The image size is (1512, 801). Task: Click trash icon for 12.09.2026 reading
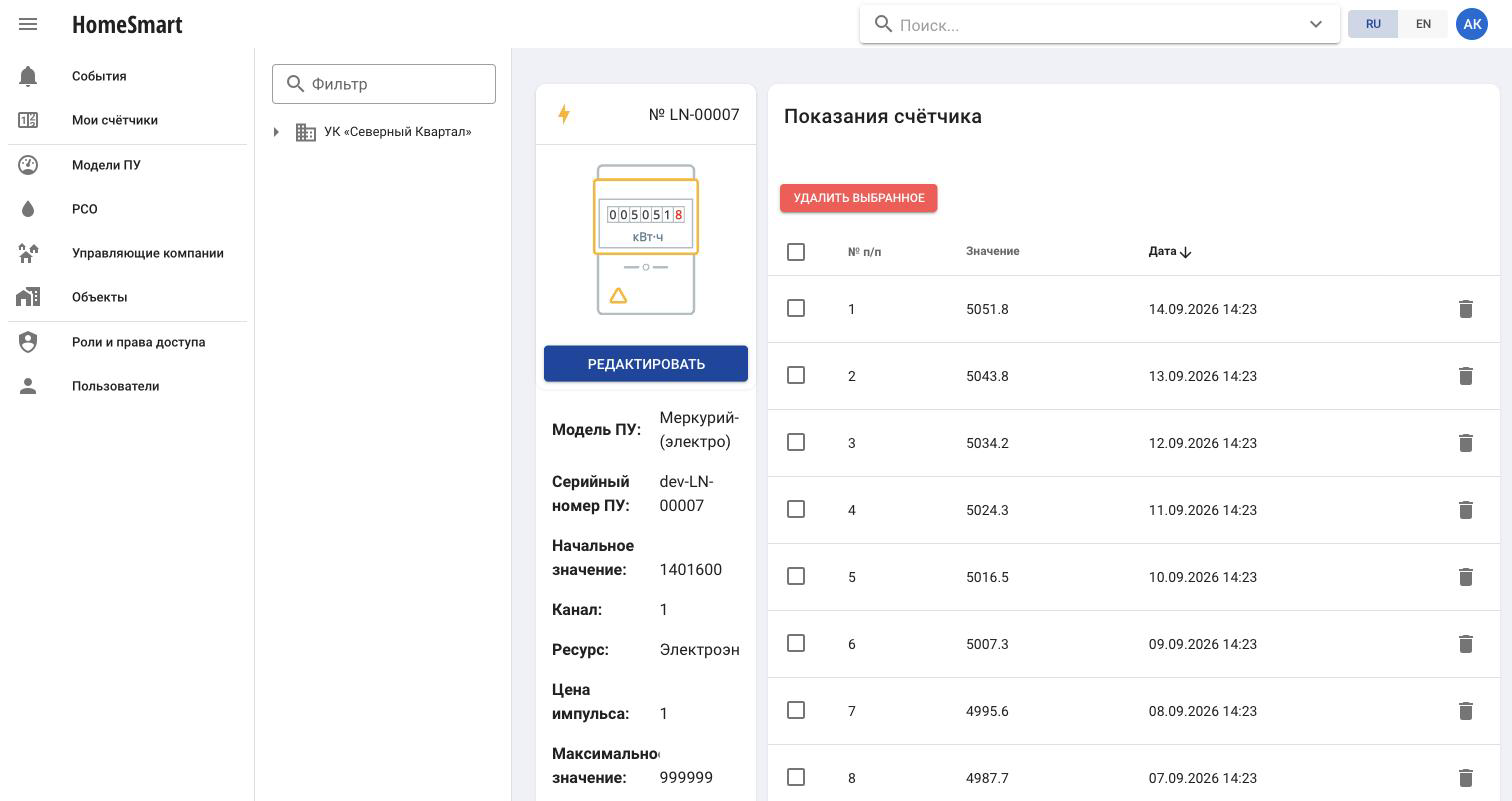tap(1465, 443)
